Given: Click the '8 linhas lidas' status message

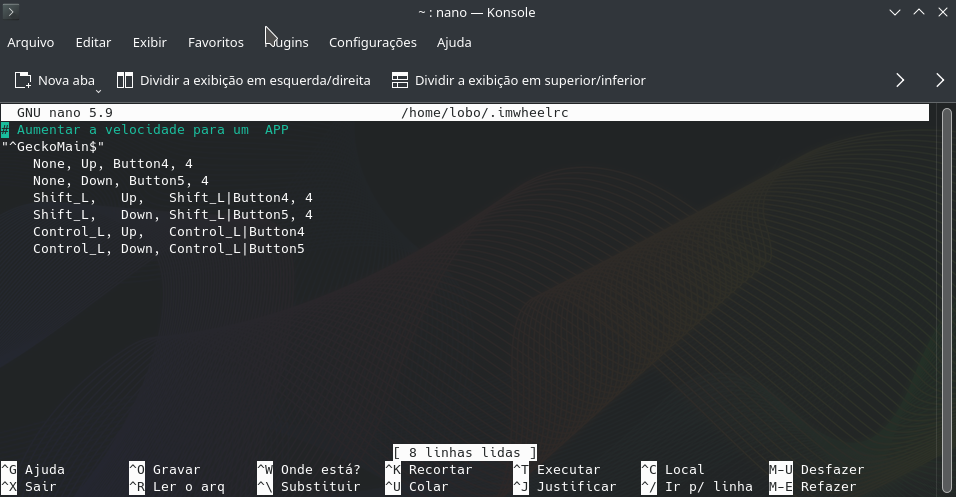Looking at the screenshot, I should (x=465, y=452).
